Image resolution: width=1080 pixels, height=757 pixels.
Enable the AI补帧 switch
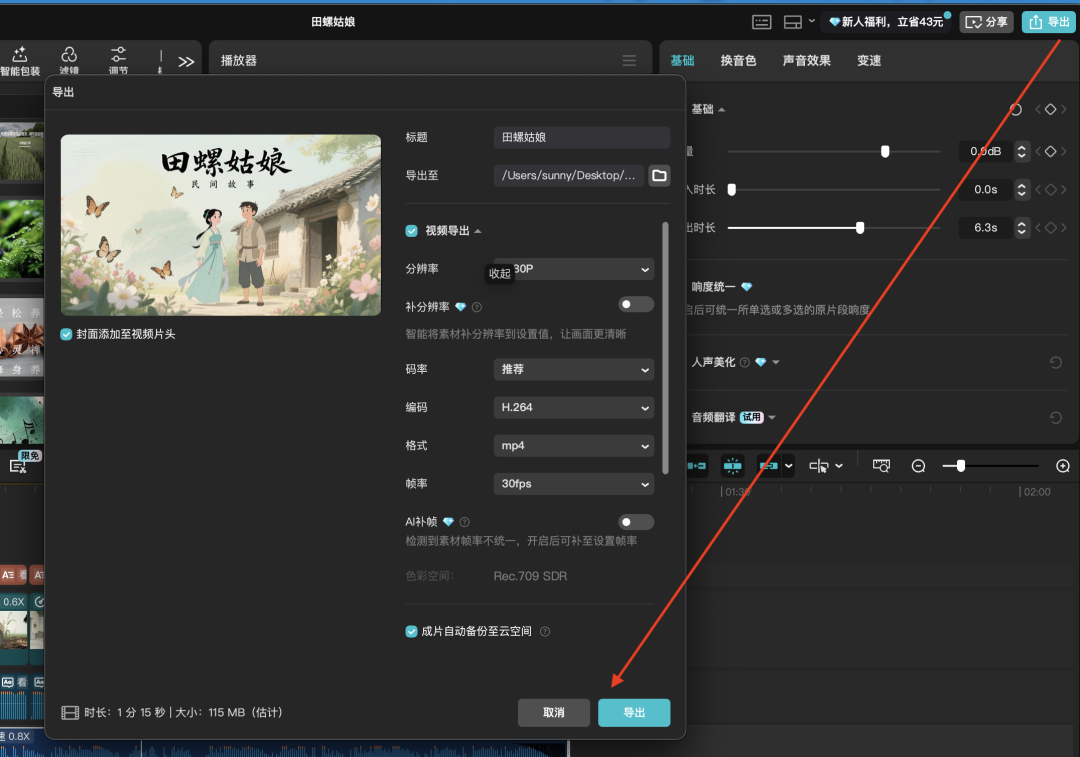(636, 521)
